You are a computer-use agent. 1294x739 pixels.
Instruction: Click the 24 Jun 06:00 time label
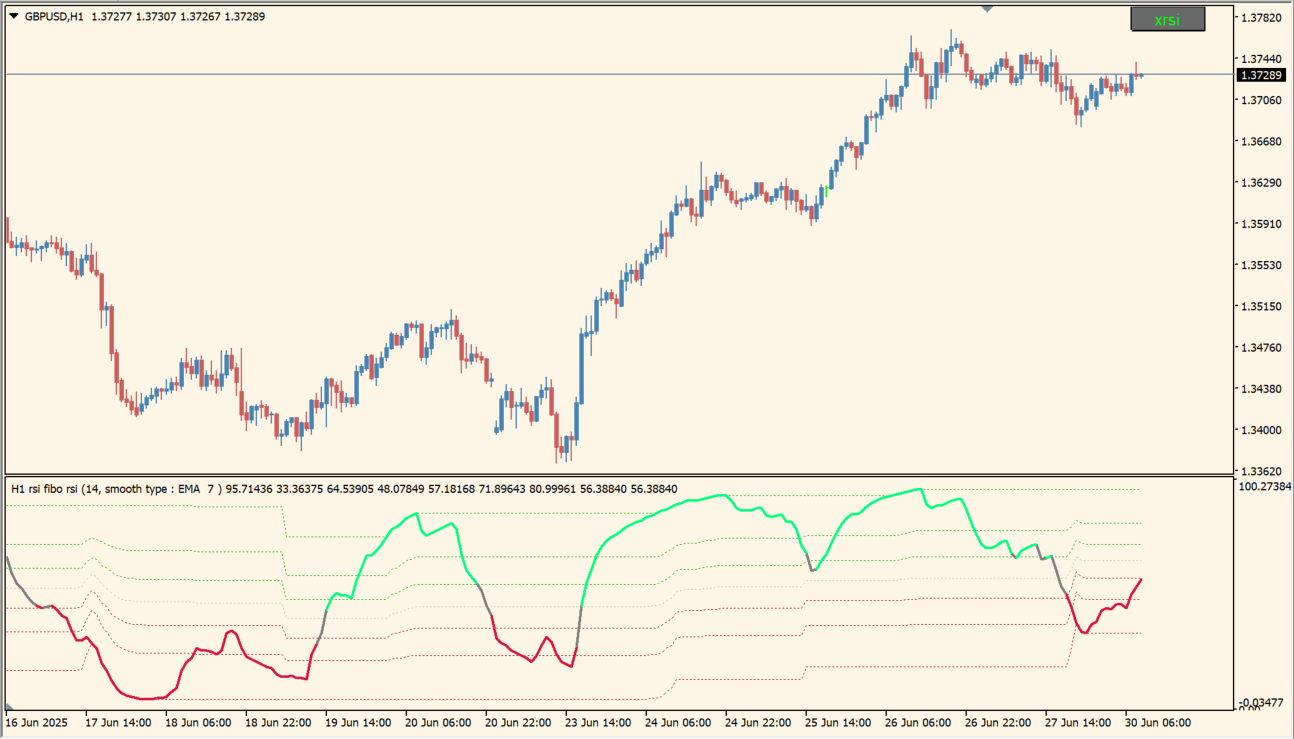pyautogui.click(x=678, y=722)
